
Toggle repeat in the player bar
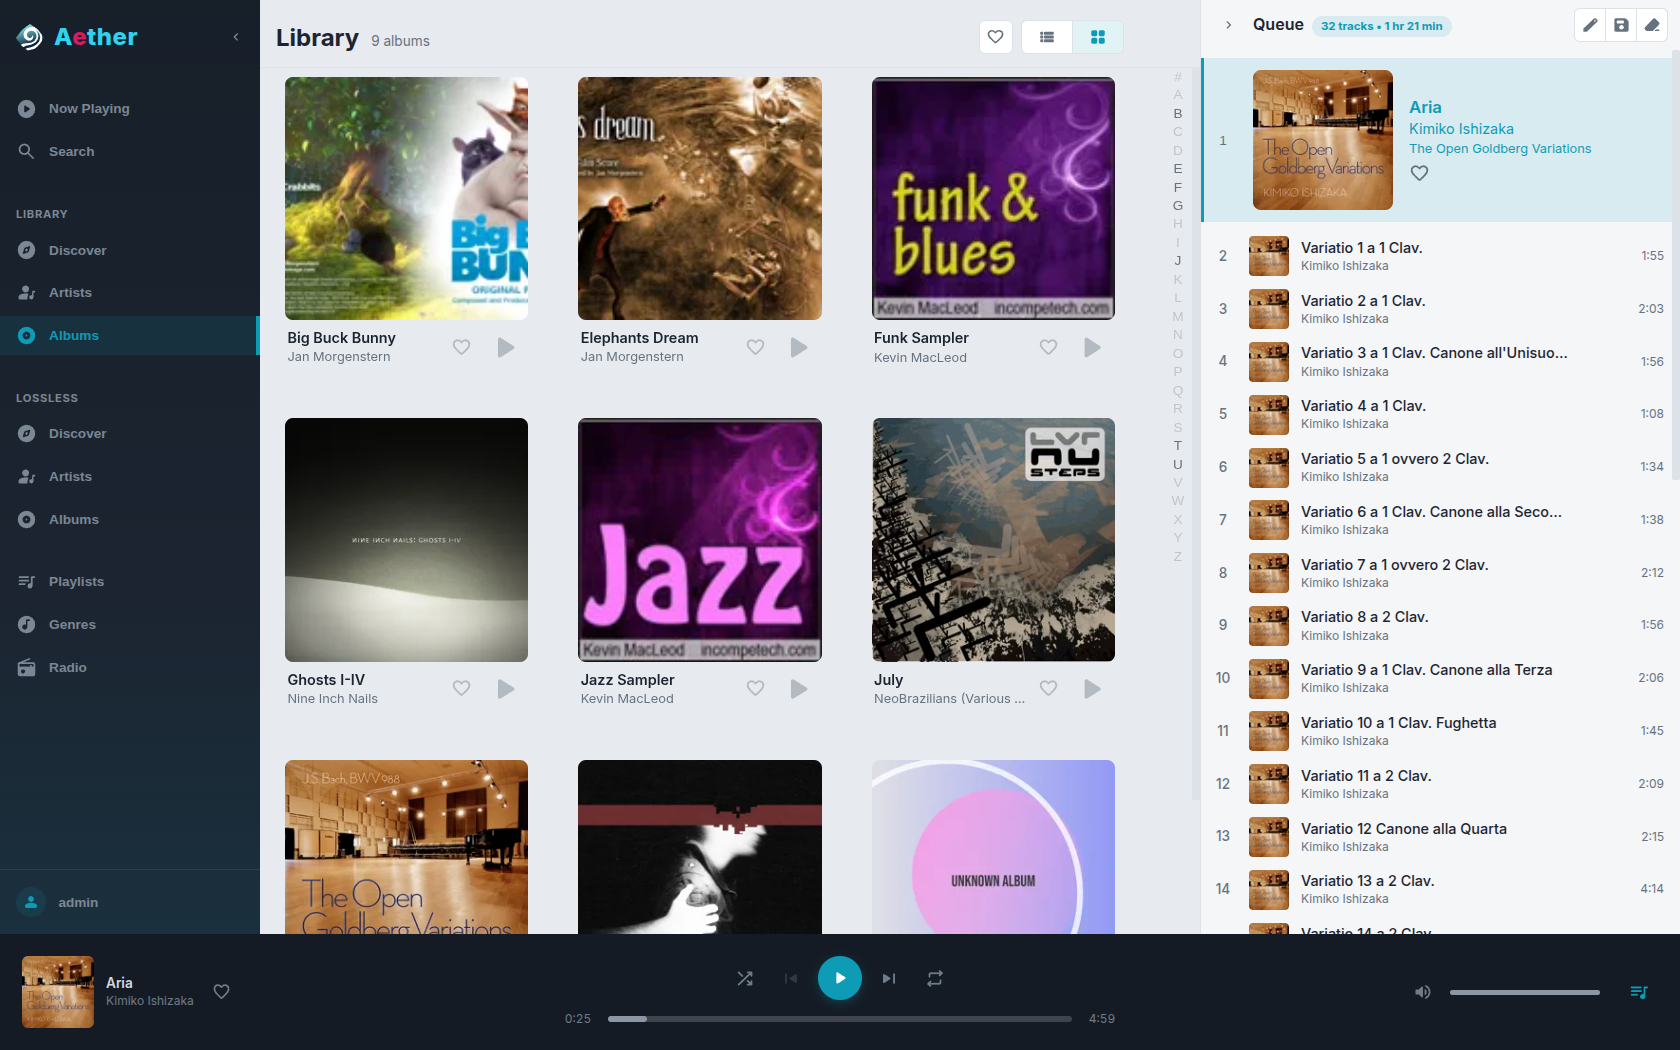935,978
